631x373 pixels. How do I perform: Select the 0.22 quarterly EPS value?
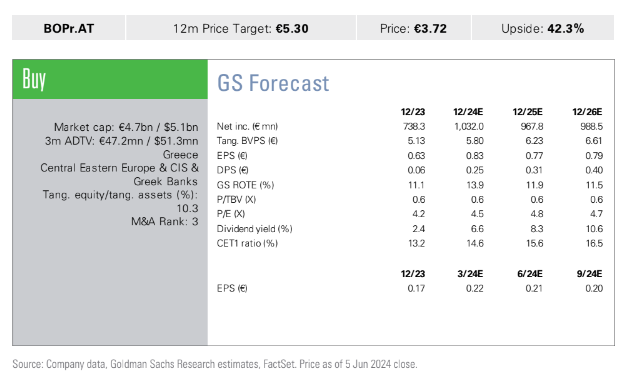click(474, 289)
